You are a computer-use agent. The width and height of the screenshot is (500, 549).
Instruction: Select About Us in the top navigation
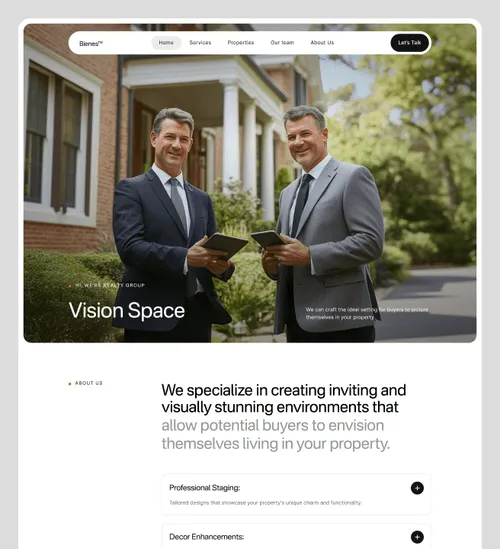(322, 43)
